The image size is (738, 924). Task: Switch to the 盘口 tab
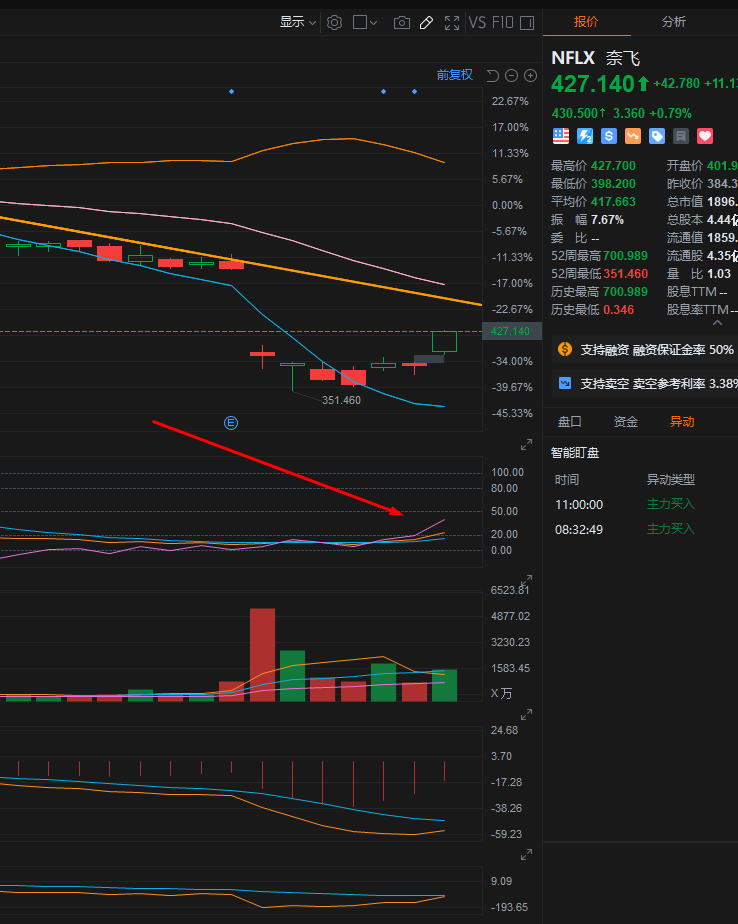click(569, 421)
